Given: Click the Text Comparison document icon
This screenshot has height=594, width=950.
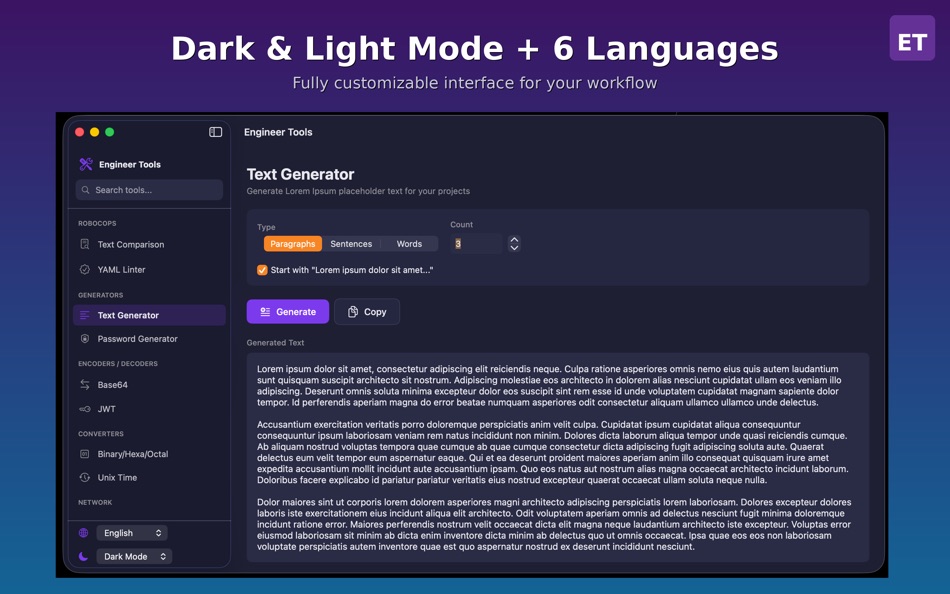Looking at the screenshot, I should 85,244.
